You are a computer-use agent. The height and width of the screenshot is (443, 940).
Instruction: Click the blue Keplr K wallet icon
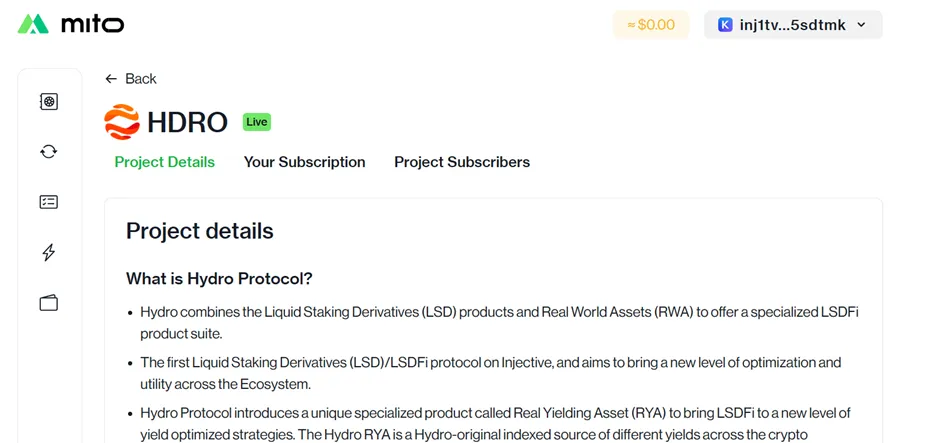pos(725,25)
